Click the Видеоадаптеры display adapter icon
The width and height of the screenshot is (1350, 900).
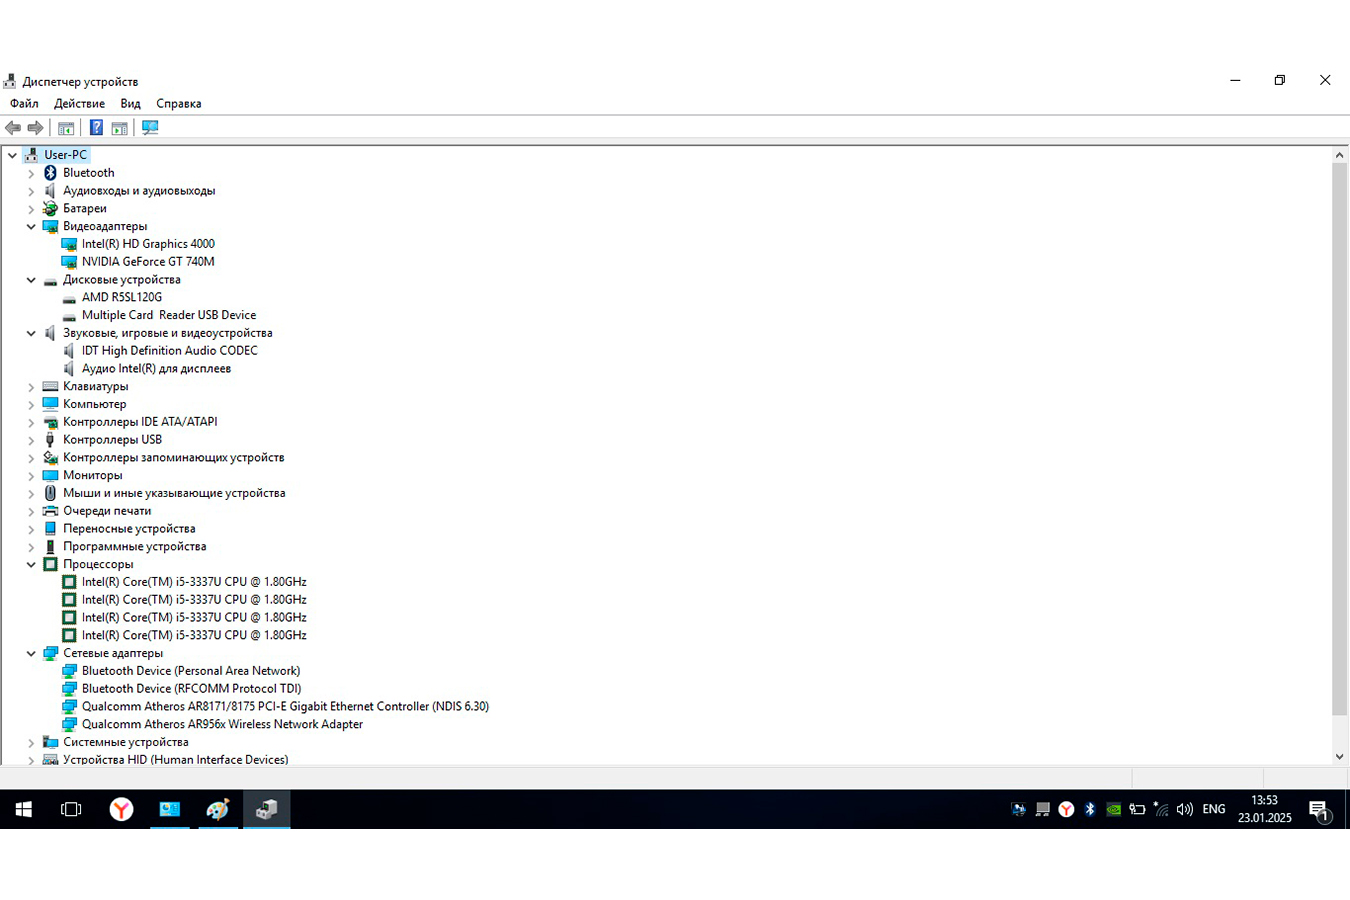50,227
